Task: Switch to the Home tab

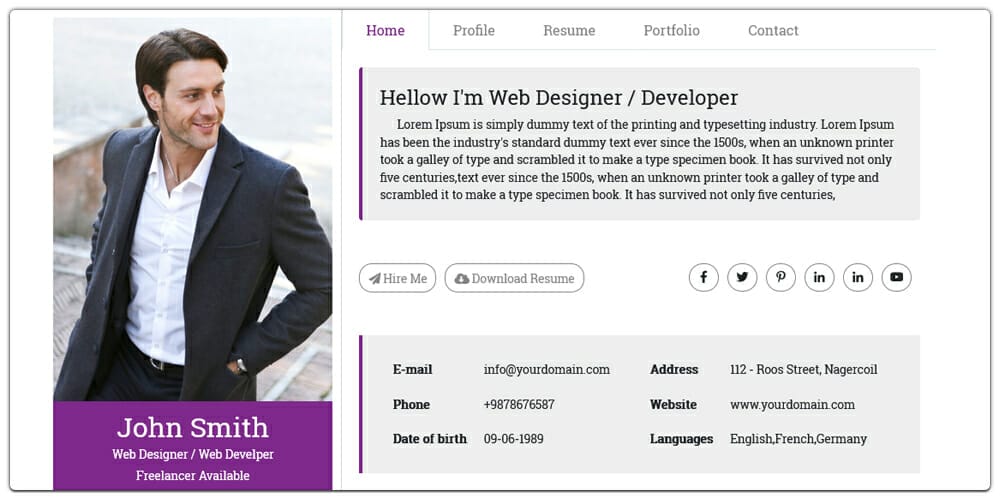Action: pyautogui.click(x=385, y=30)
